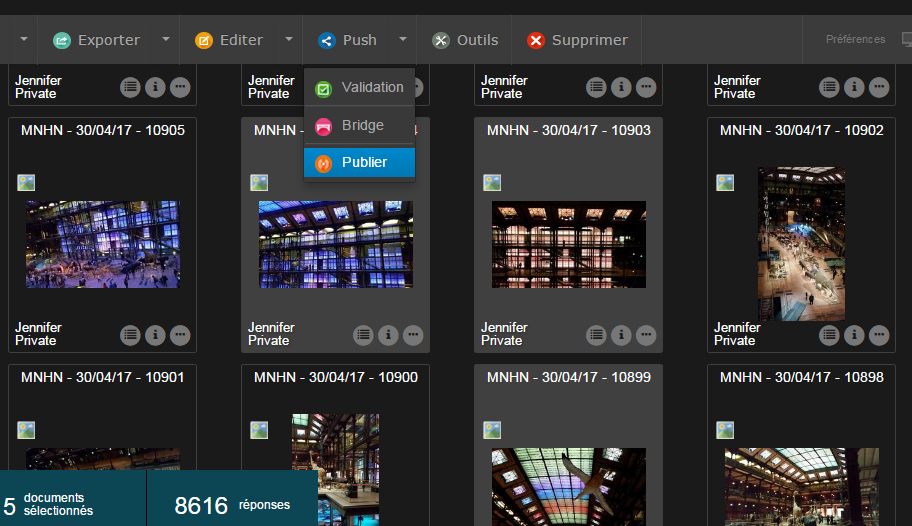Select thumbnail MNHN - 30/04/17 - 10905
This screenshot has height=526, width=912.
tap(102, 244)
